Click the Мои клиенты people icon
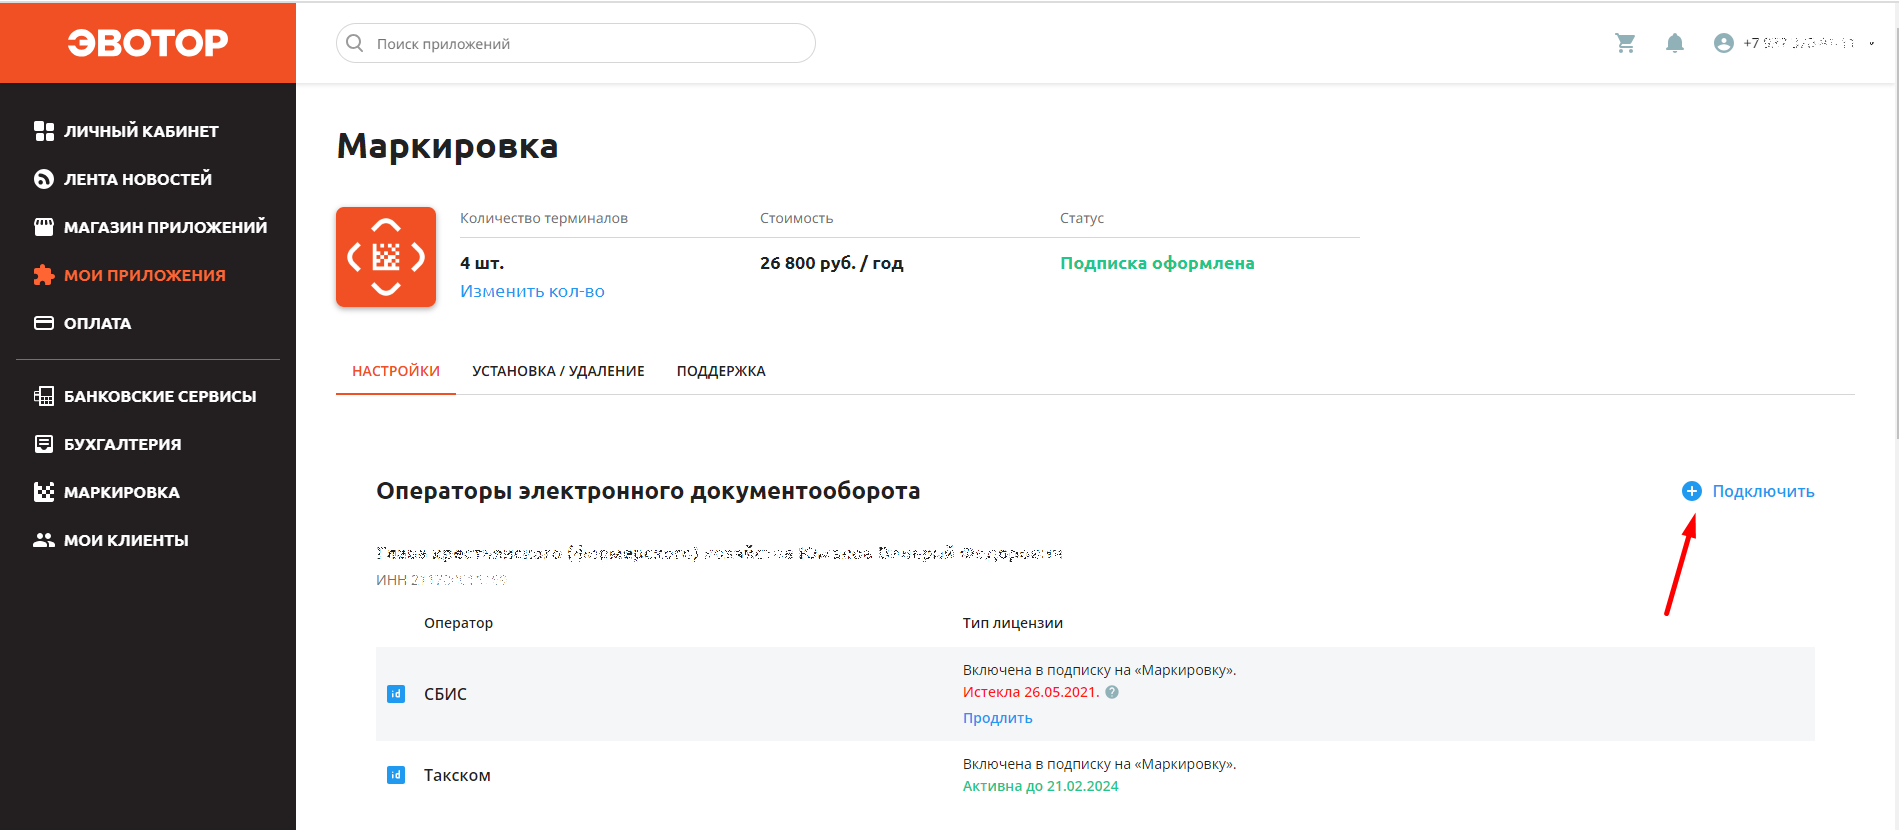Viewport: 1899px width, 830px height. pos(44,540)
